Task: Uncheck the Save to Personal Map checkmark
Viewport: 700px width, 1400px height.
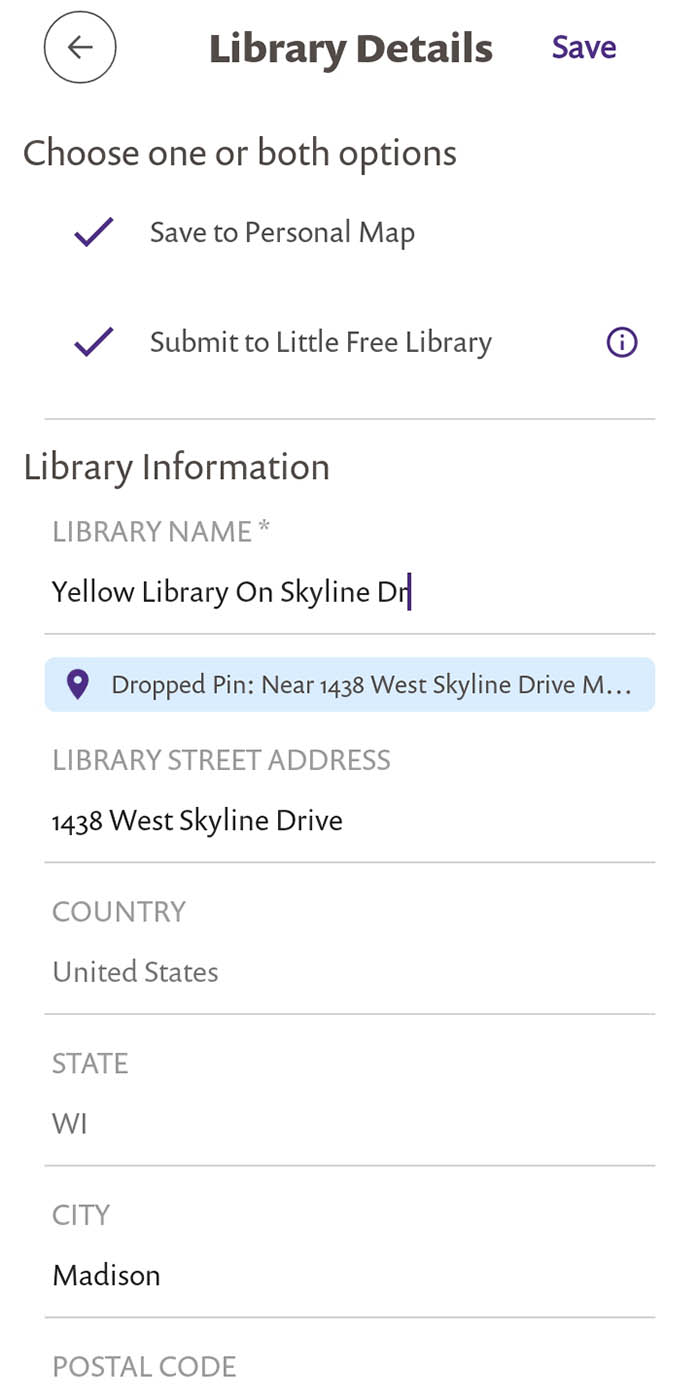Action: [94, 233]
